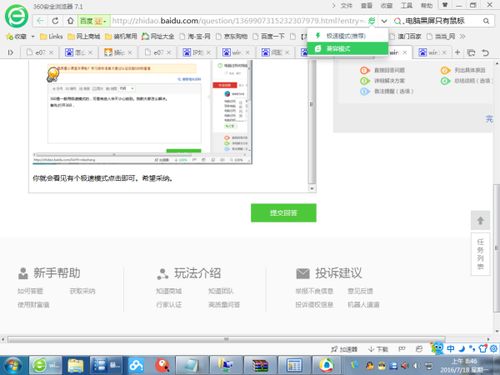
Task: Open the 行家认证 footer link
Action: pos(169,304)
